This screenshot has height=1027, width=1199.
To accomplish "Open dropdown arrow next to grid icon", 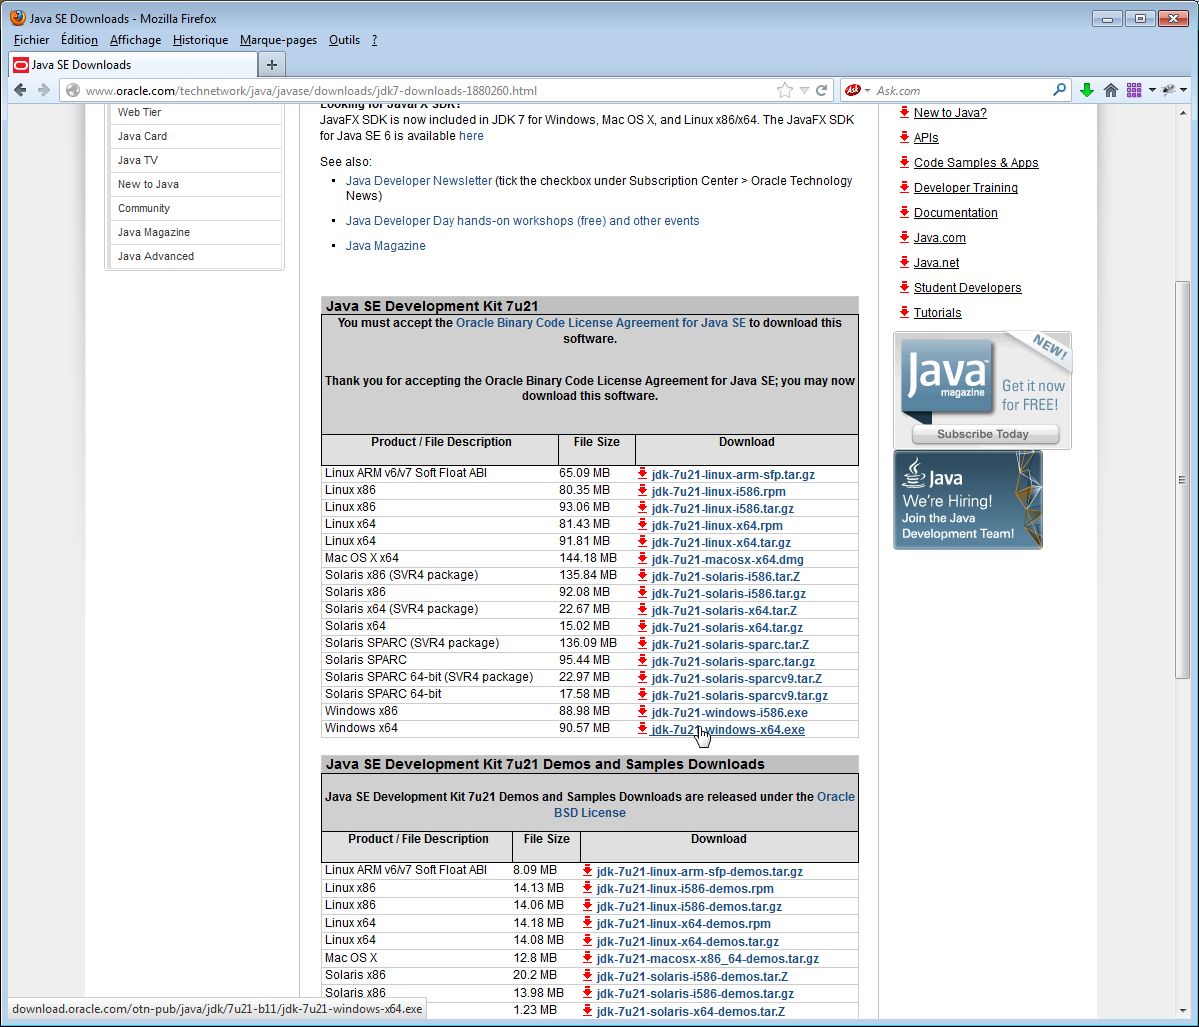I will (x=1152, y=90).
